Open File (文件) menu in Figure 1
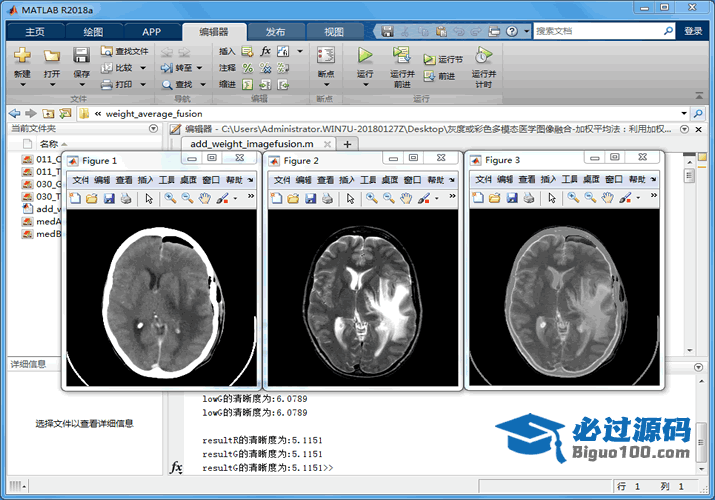The width and height of the screenshot is (715, 500). pyautogui.click(x=80, y=180)
